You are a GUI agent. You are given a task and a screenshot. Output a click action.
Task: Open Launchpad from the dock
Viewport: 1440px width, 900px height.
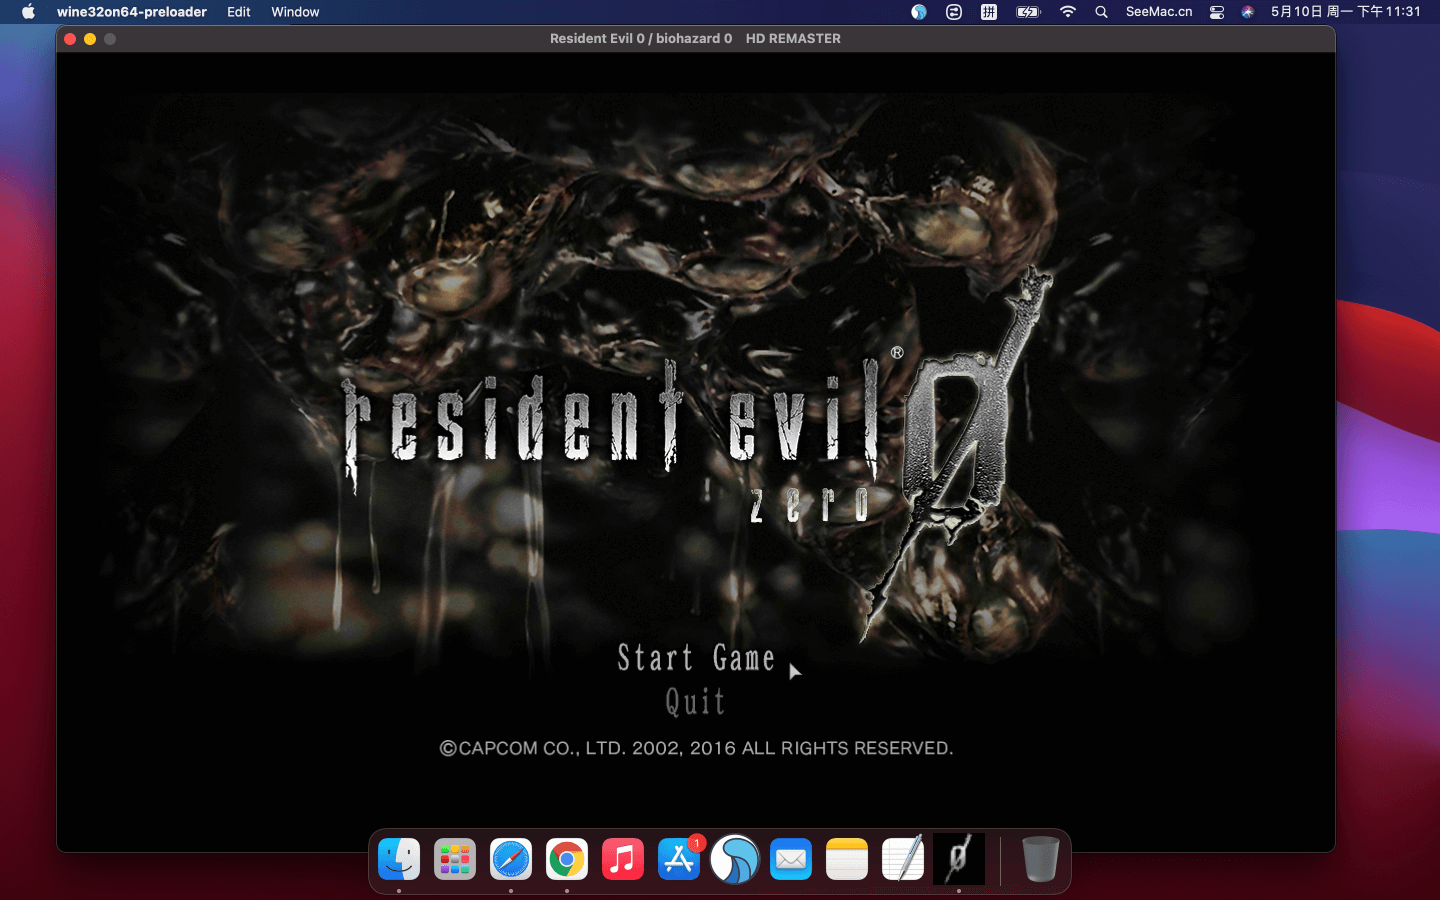(x=455, y=859)
